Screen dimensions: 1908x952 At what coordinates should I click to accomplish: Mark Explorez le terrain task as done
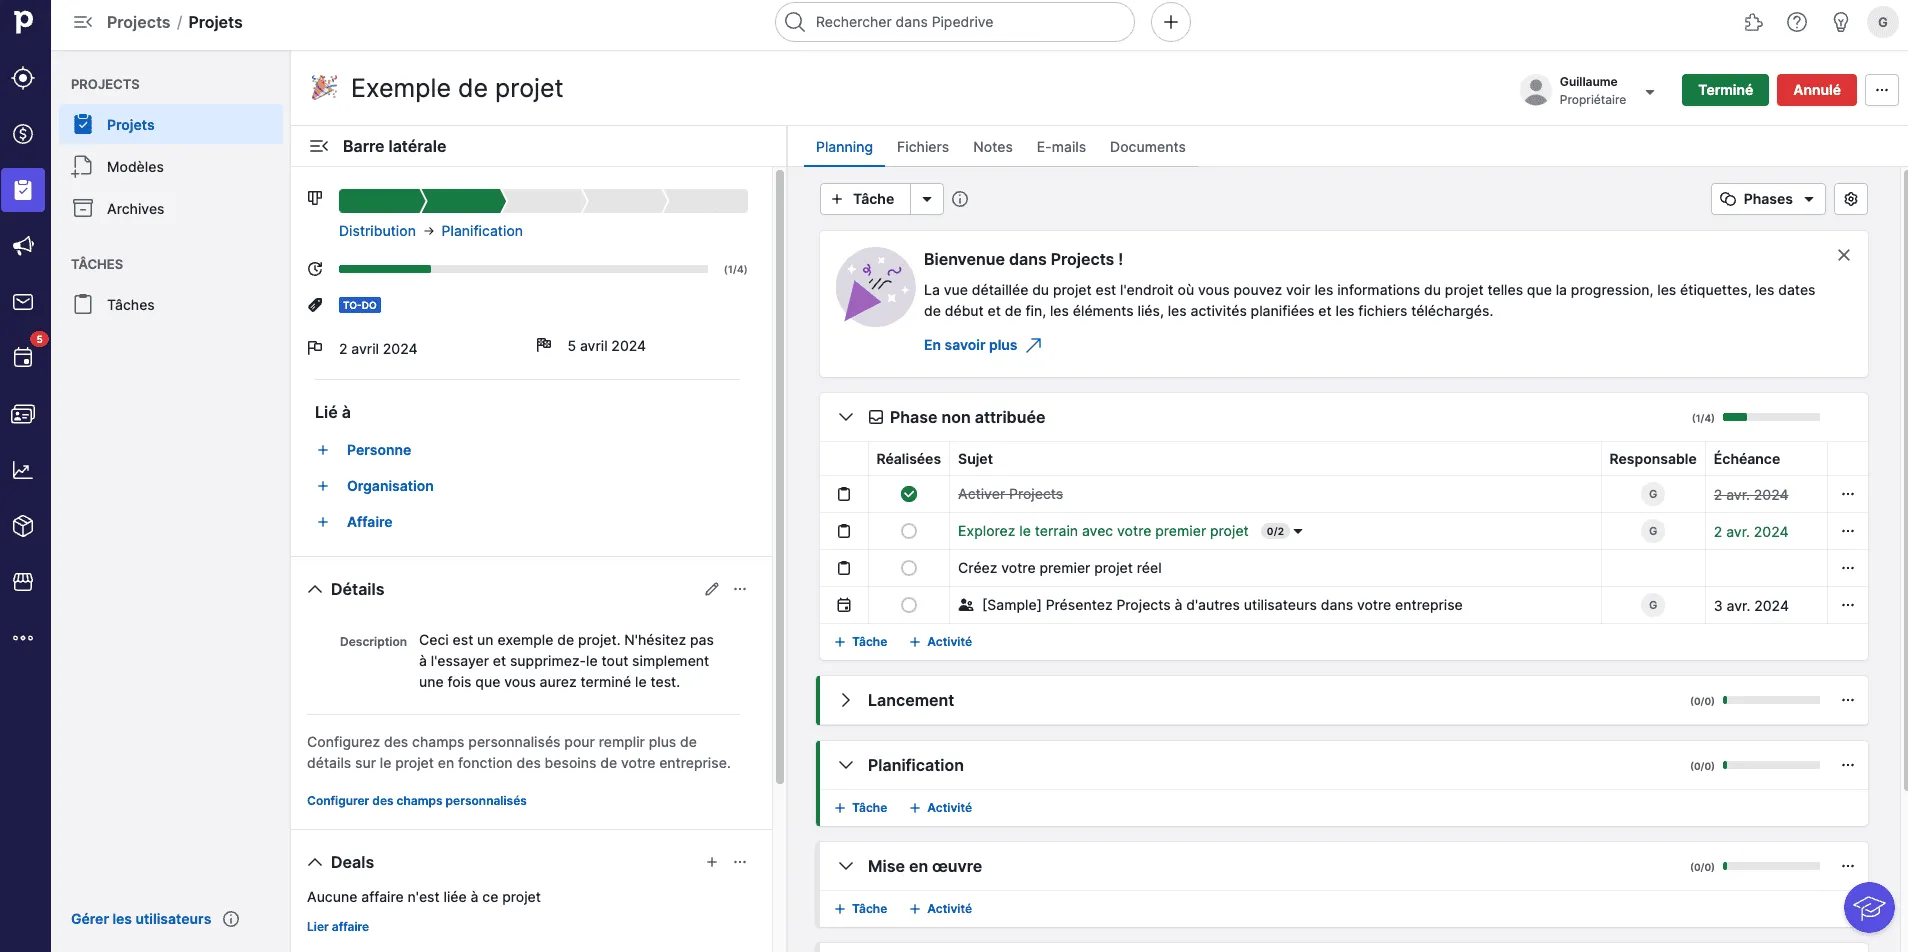(x=909, y=531)
